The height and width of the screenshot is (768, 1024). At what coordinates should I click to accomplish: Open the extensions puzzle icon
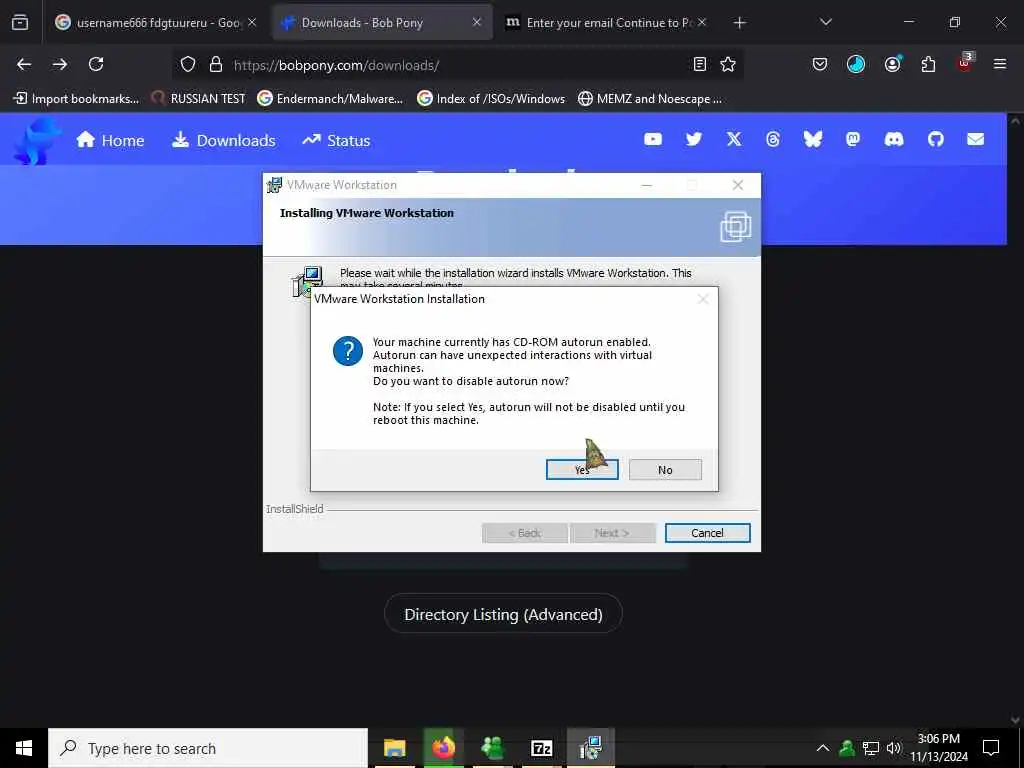click(928, 64)
